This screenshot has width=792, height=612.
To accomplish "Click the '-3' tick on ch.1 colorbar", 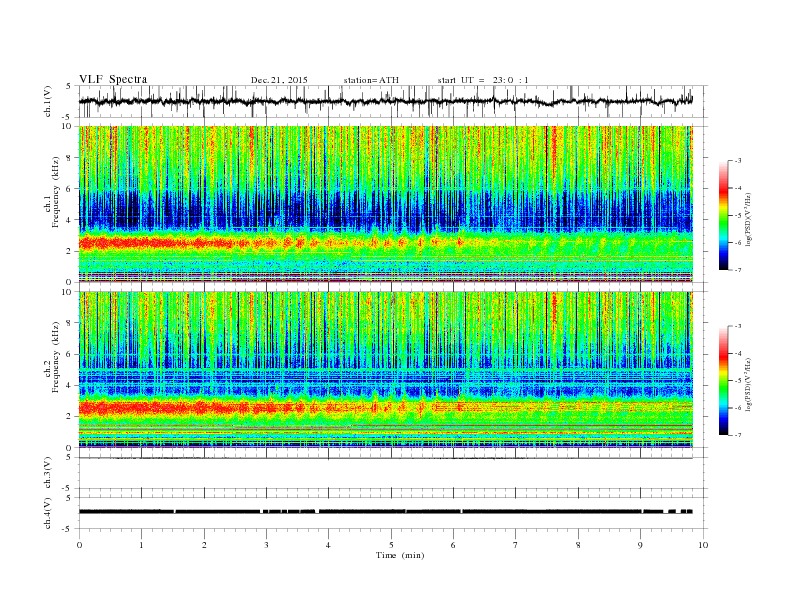I will click(738, 161).
